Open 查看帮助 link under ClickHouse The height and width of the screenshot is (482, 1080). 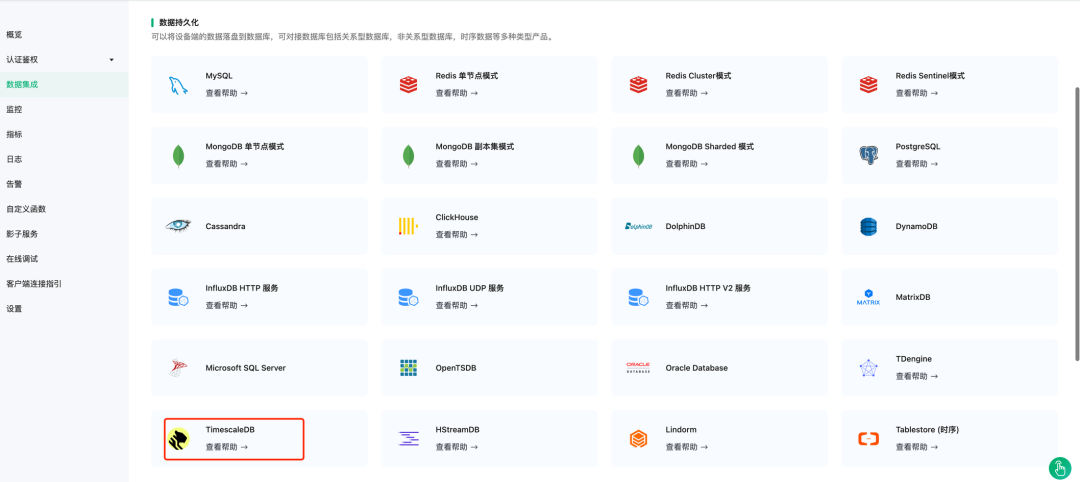(456, 235)
